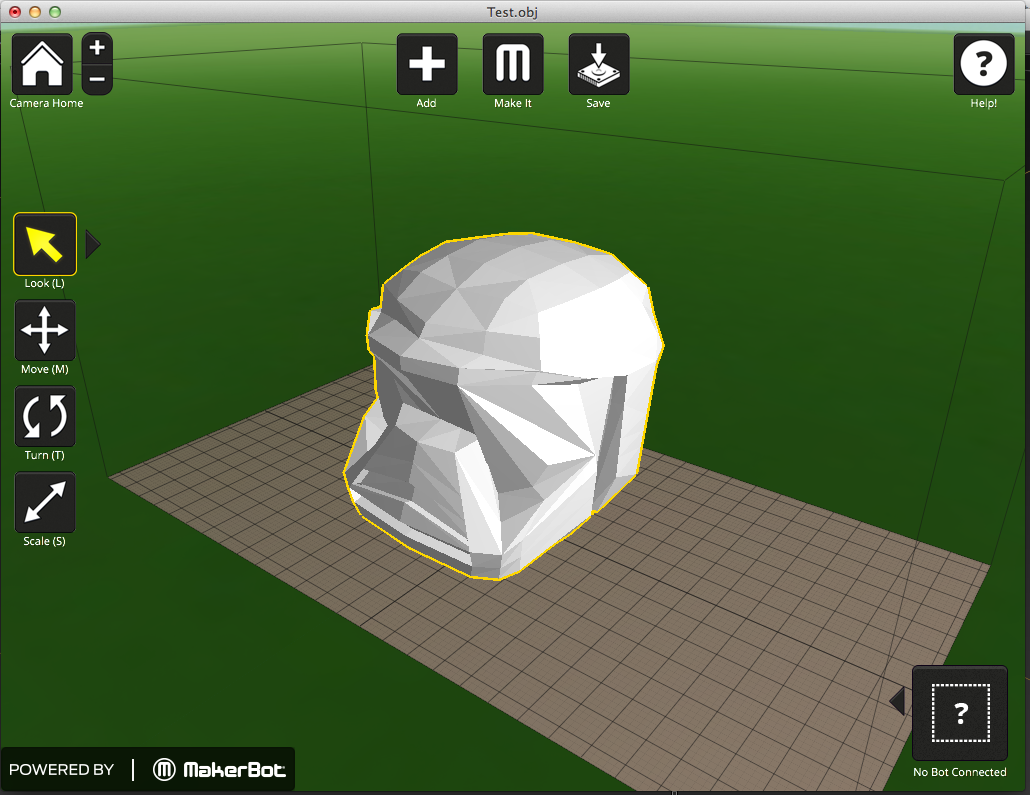Add a new model with Add icon

coord(427,64)
